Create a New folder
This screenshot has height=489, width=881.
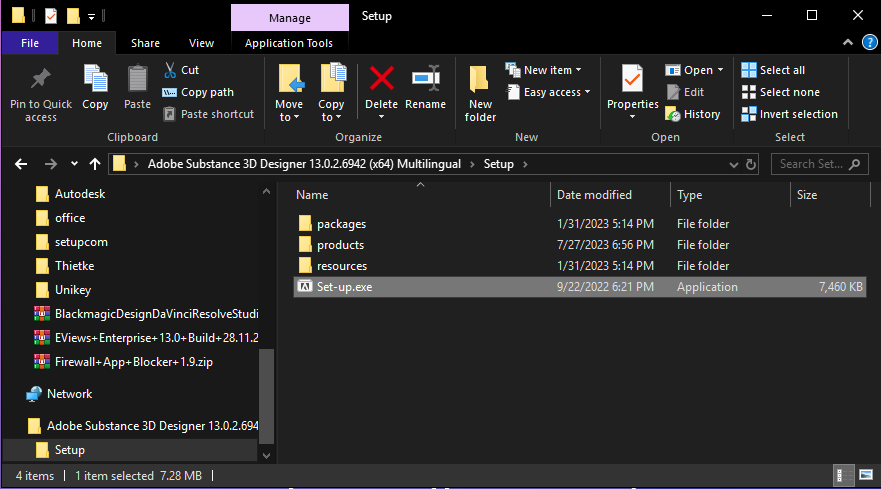tap(480, 94)
